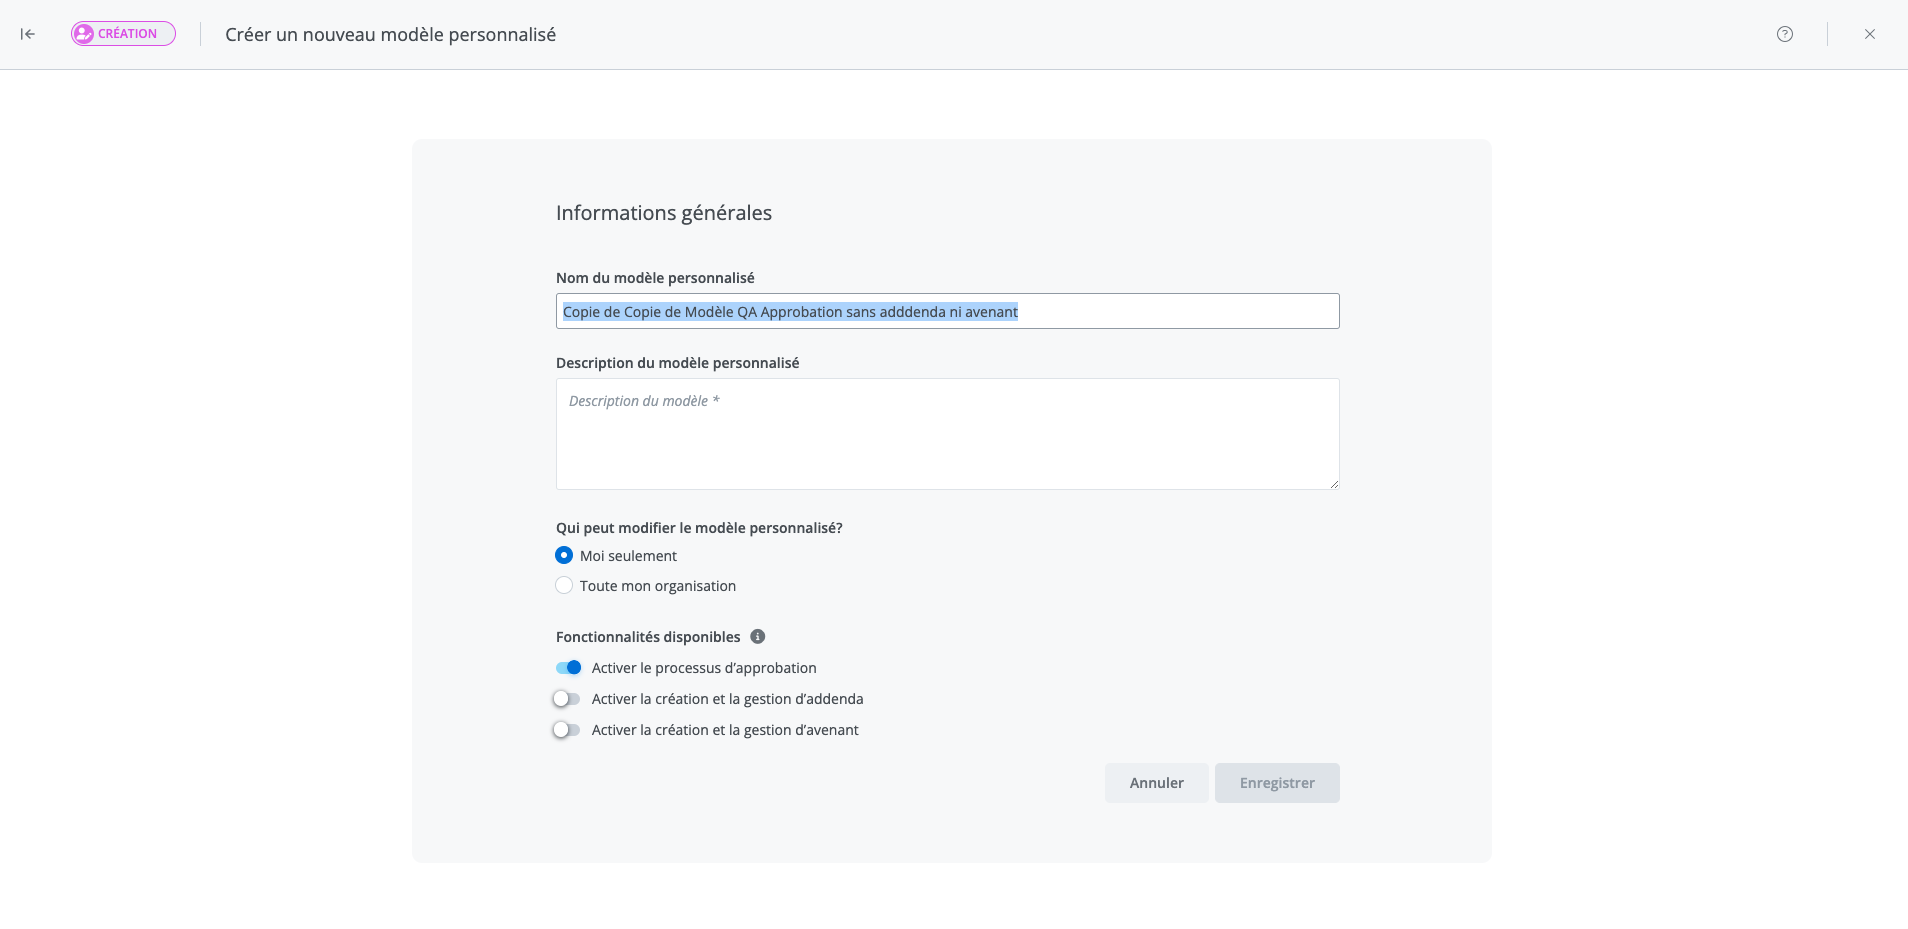Click the page title Créer un nouveau modèle

(x=390, y=35)
